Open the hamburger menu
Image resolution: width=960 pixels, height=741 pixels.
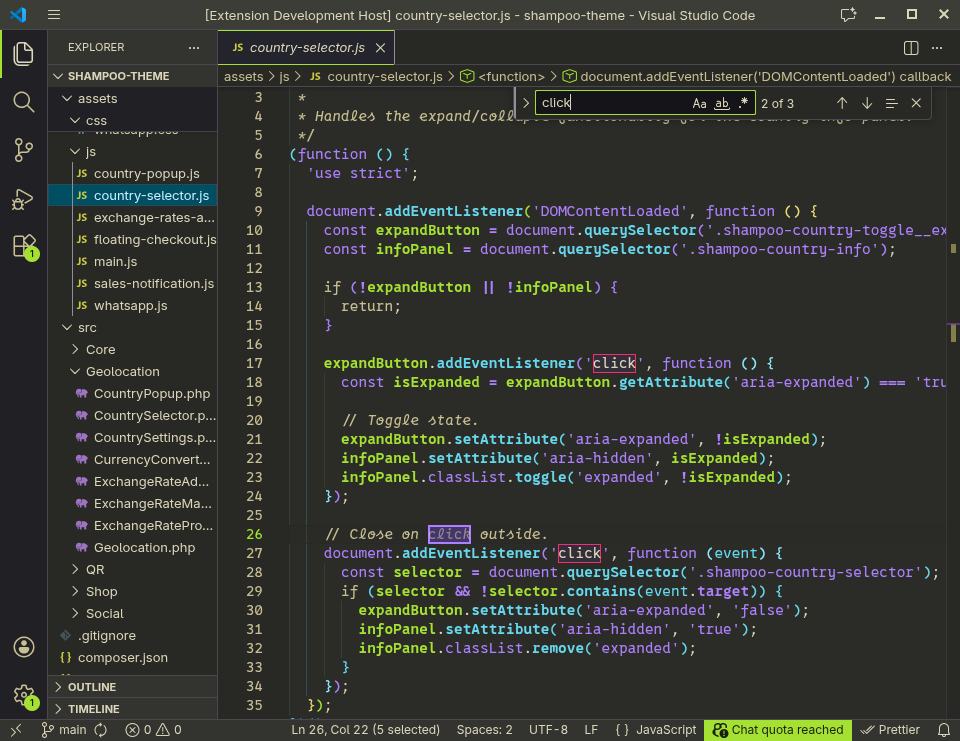(x=54, y=15)
